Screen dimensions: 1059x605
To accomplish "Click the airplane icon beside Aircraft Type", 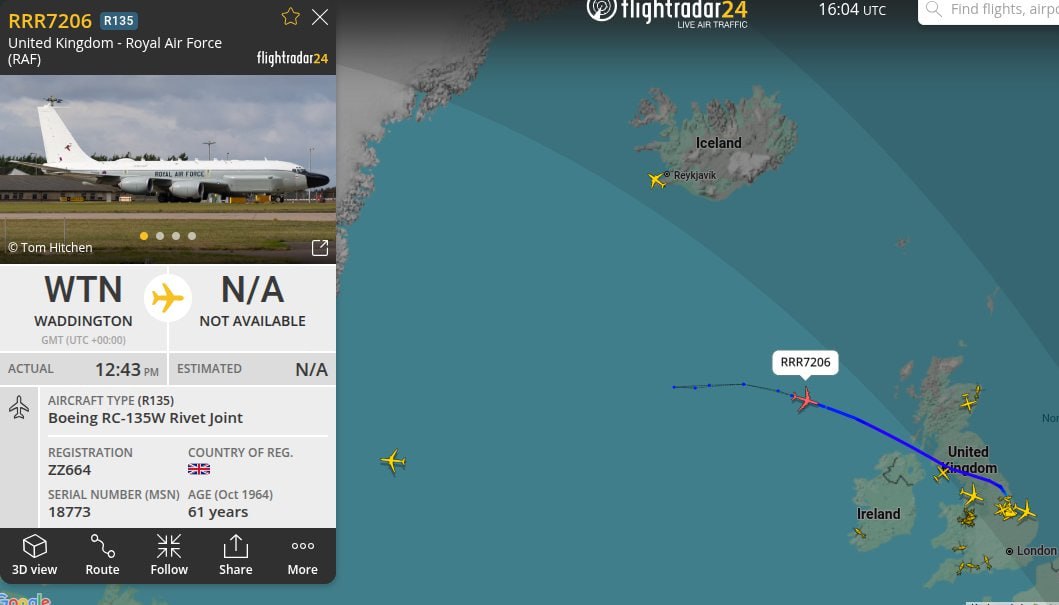I will [x=19, y=407].
